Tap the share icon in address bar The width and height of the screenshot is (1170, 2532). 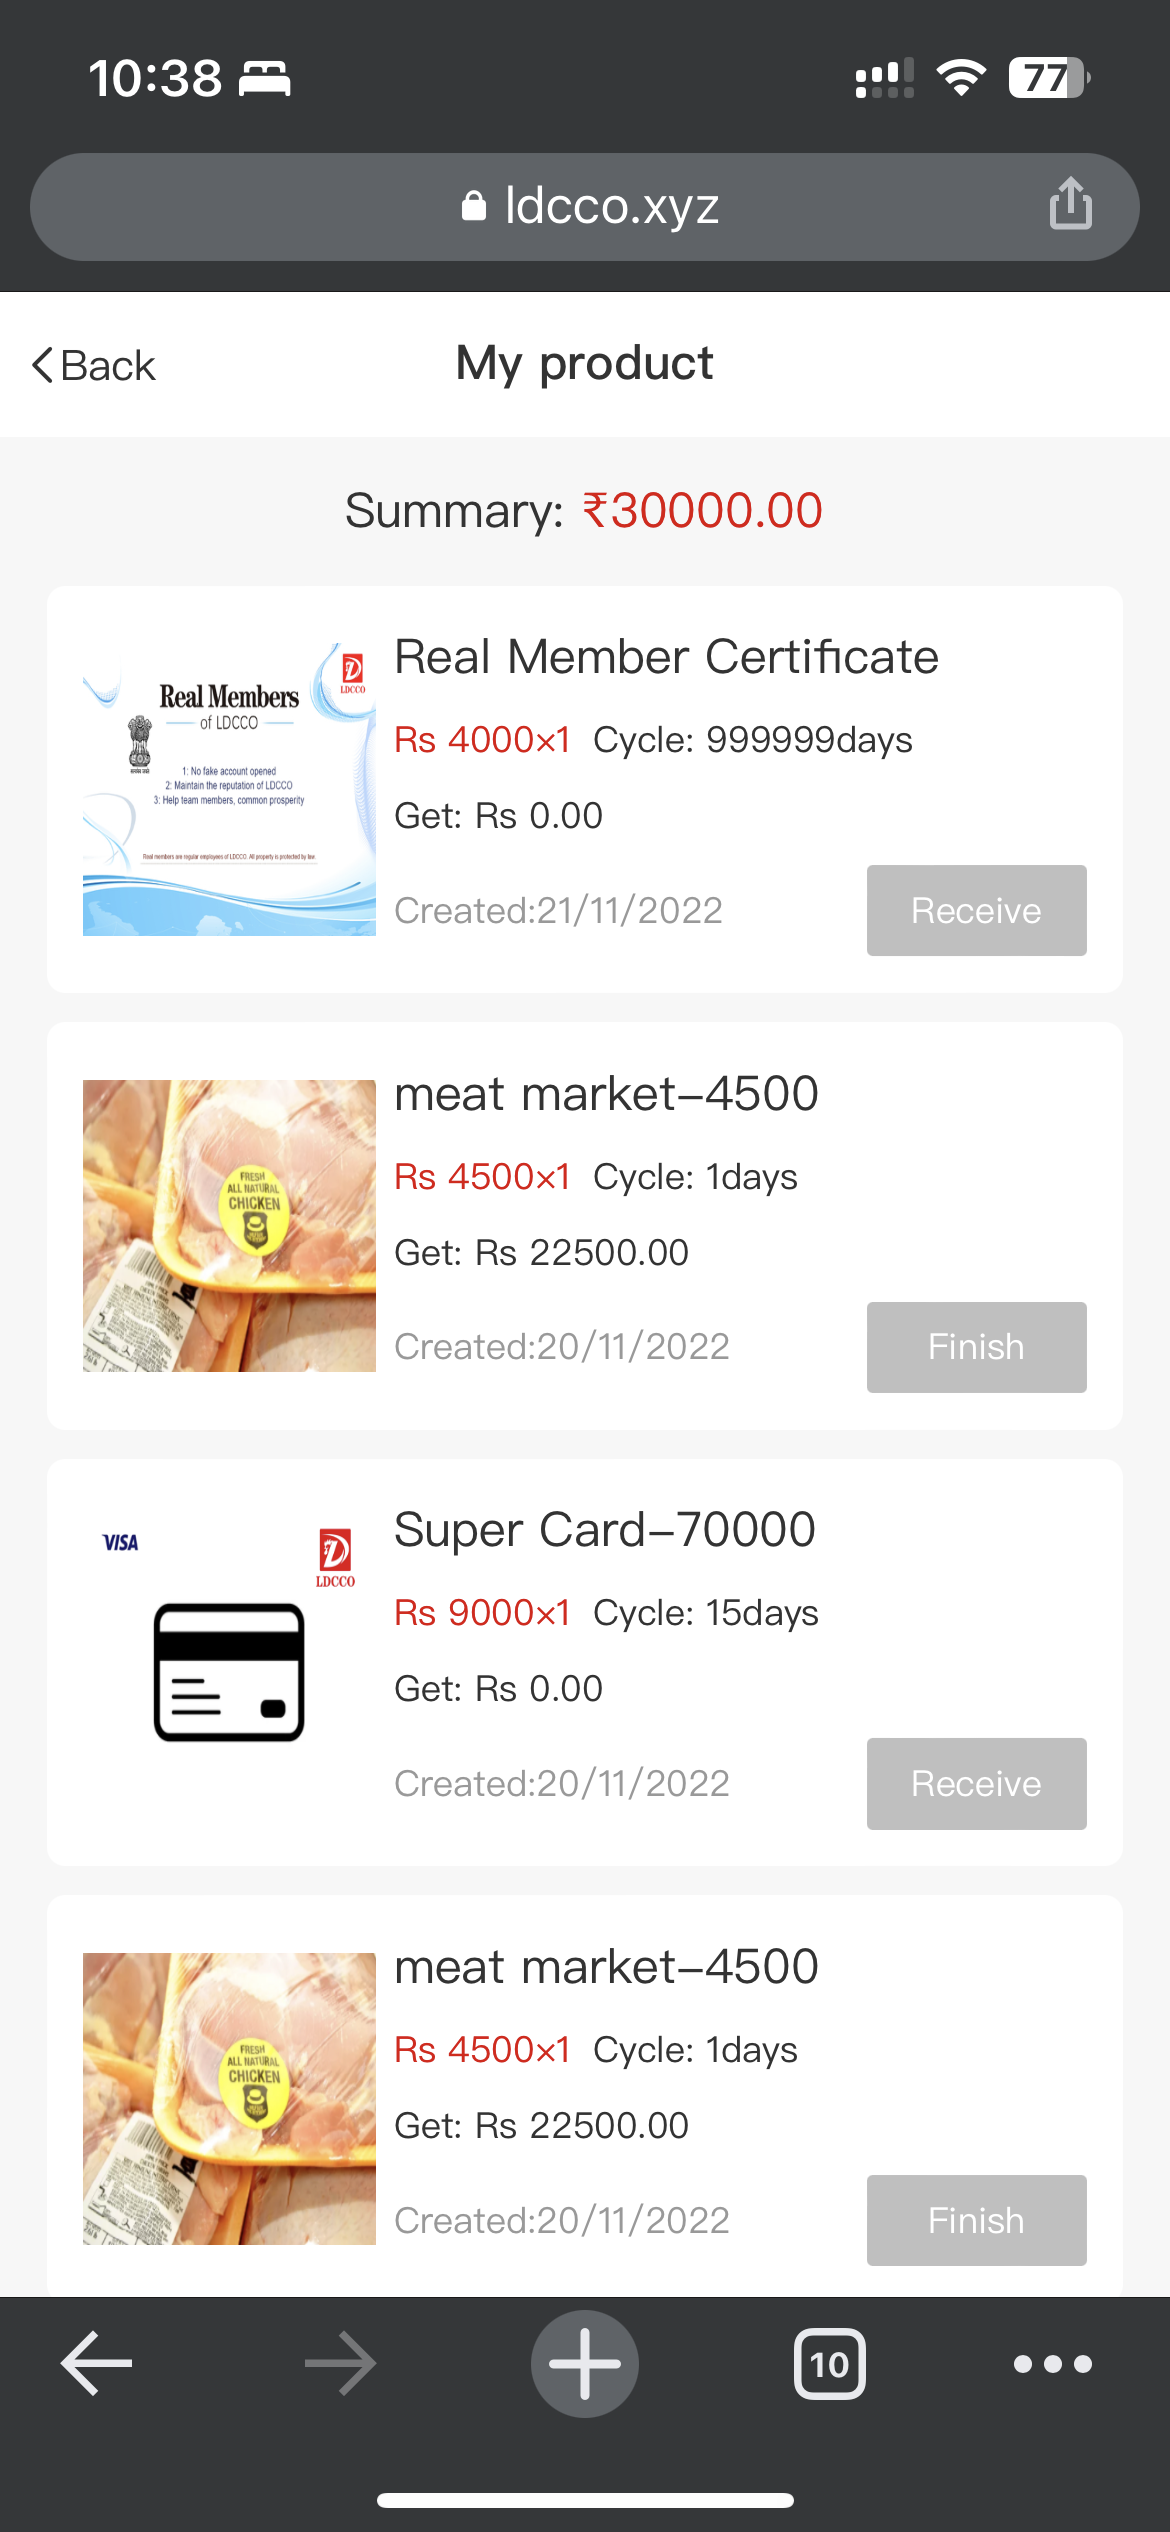click(x=1070, y=204)
